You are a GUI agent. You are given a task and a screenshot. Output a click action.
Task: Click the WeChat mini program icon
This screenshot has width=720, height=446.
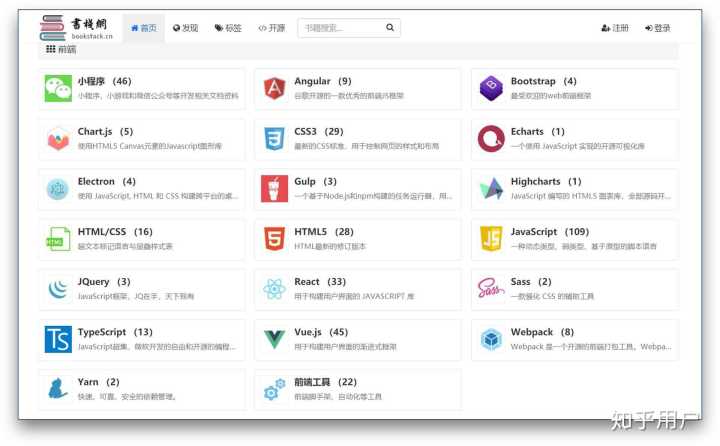58,89
